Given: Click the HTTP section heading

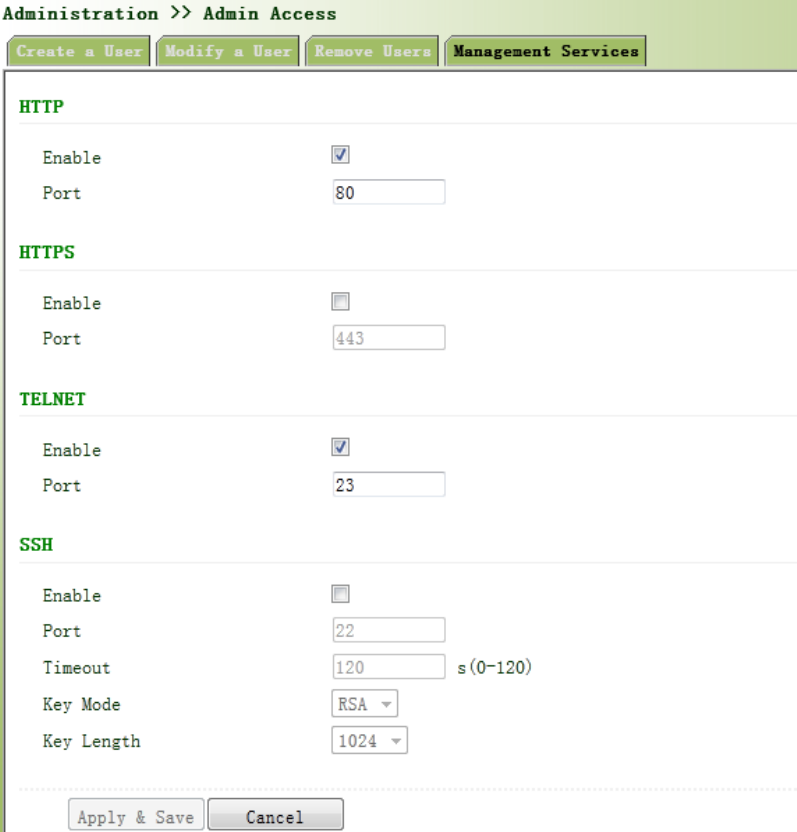Looking at the screenshot, I should (x=41, y=107).
